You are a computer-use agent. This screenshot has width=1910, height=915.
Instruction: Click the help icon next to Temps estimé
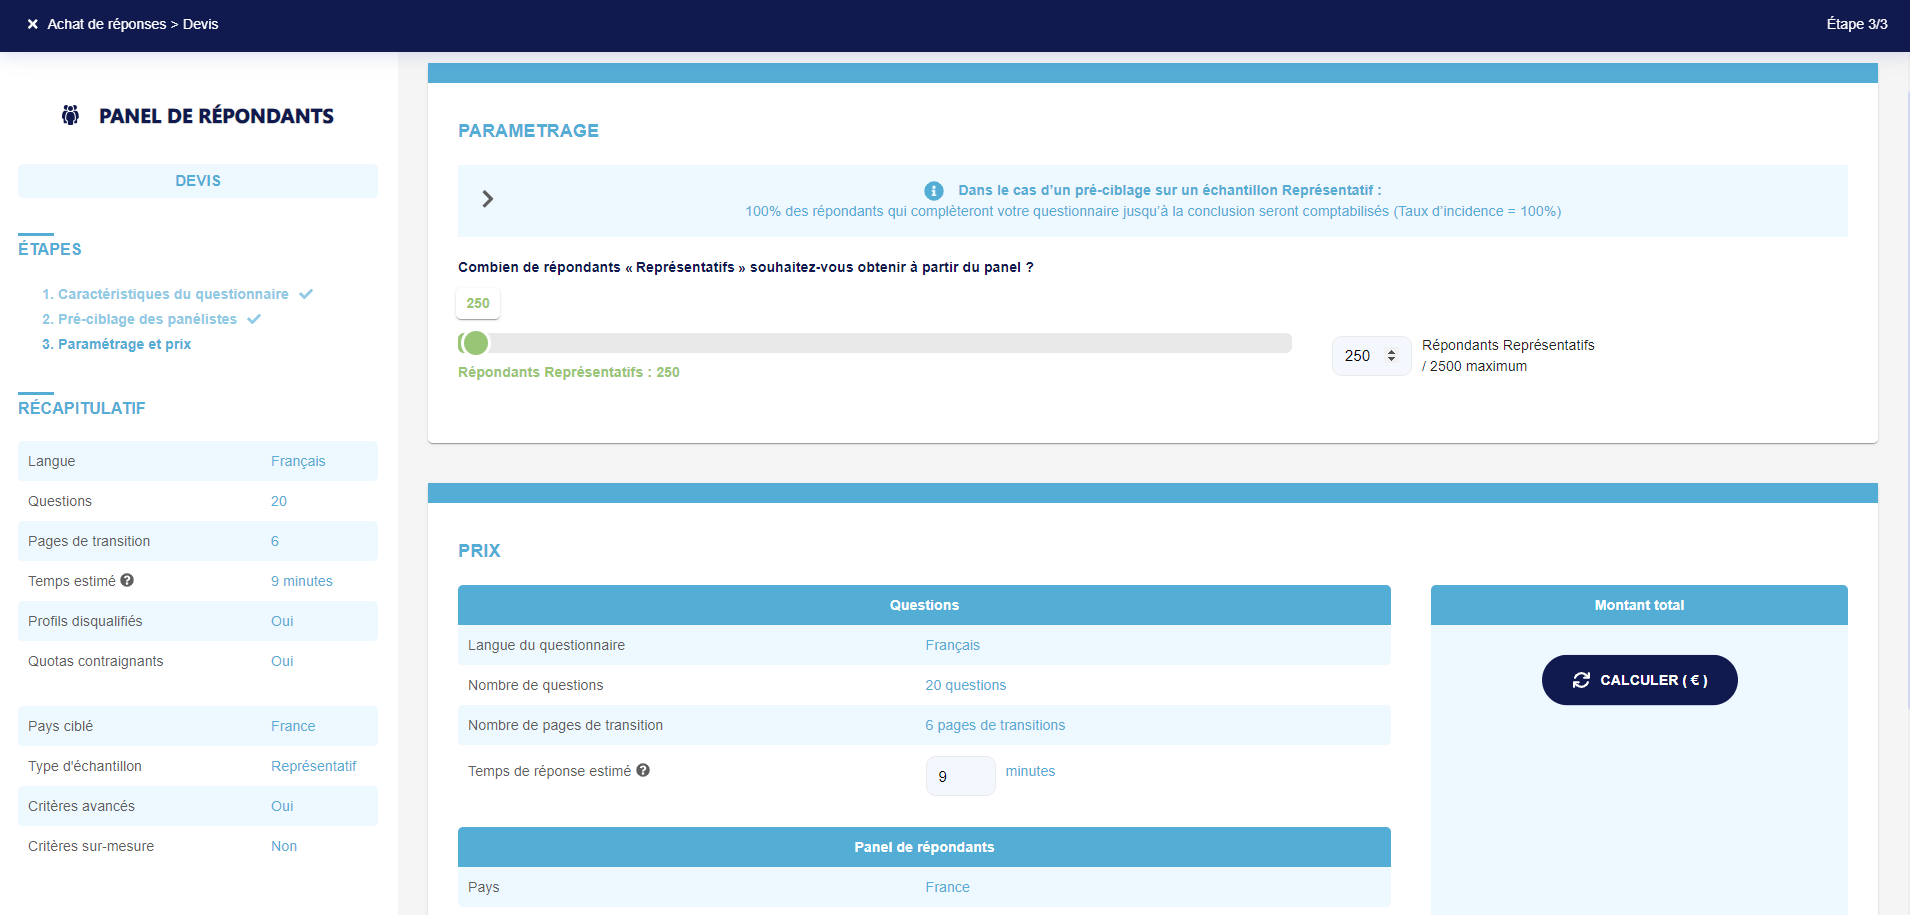(126, 580)
